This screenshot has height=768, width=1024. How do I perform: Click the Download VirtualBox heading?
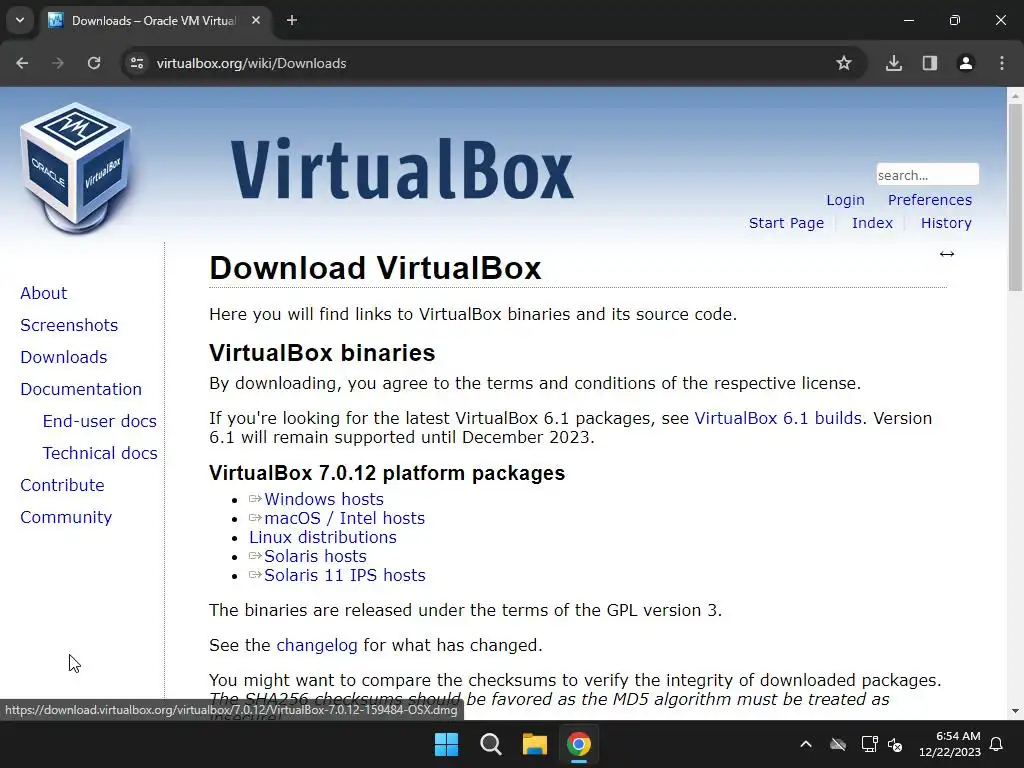(376, 268)
